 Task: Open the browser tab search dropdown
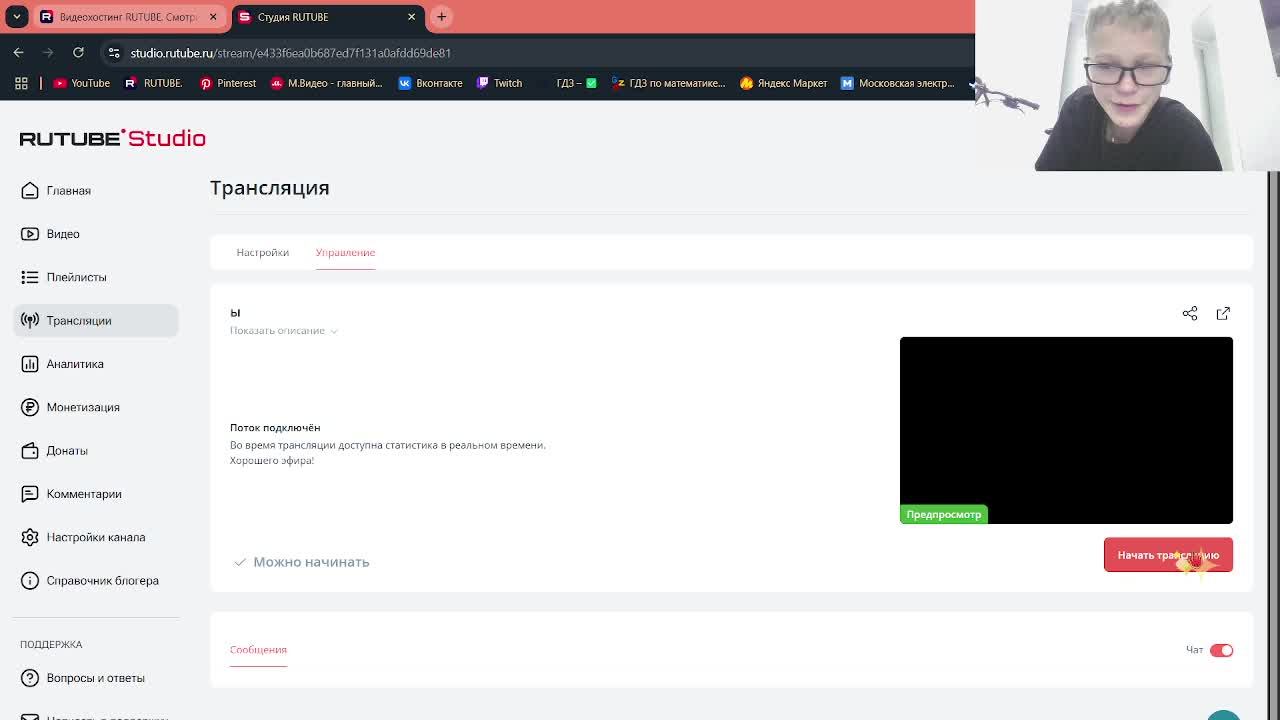[x=17, y=17]
